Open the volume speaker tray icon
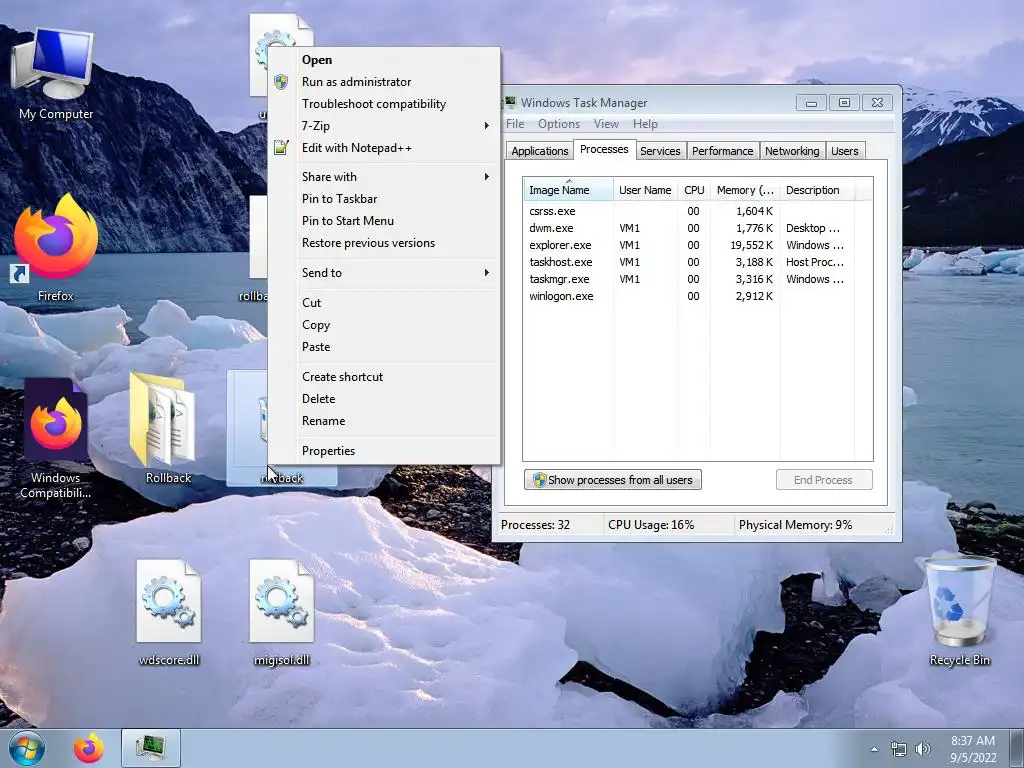 coord(922,749)
